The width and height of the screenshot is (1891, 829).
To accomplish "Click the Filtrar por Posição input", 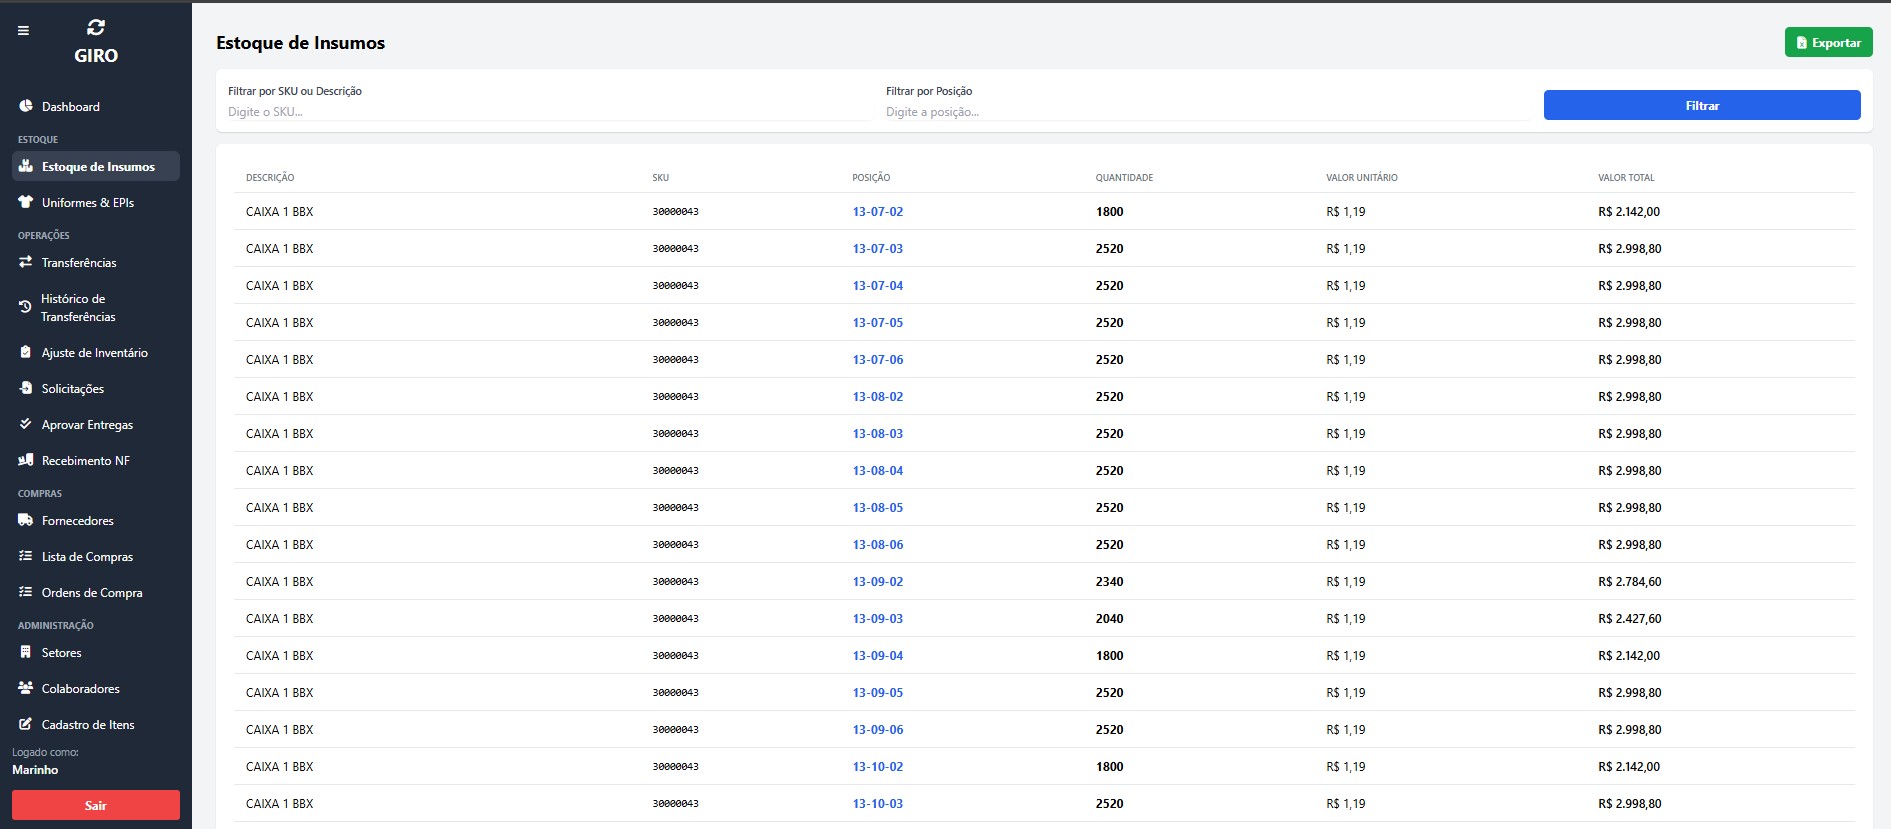I will [1205, 112].
